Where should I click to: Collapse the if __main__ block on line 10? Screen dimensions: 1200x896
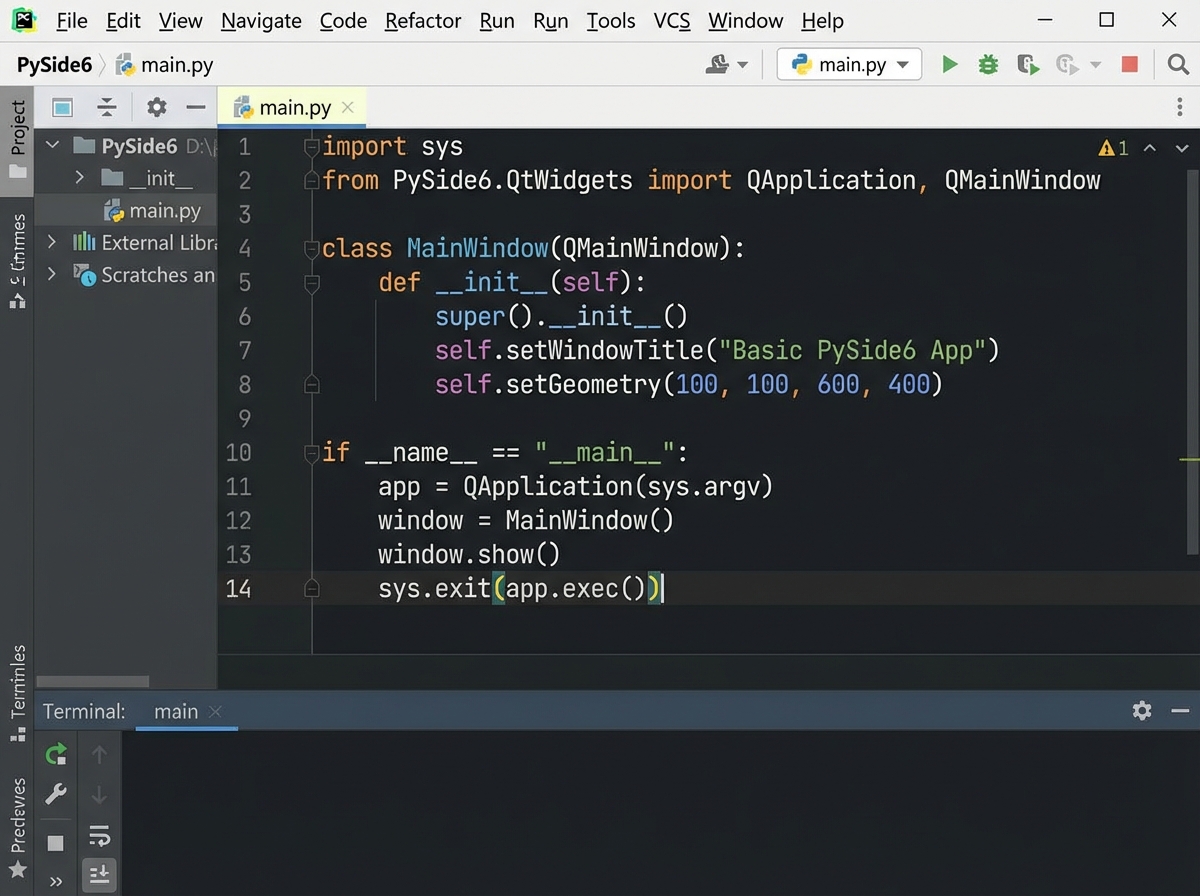point(310,452)
